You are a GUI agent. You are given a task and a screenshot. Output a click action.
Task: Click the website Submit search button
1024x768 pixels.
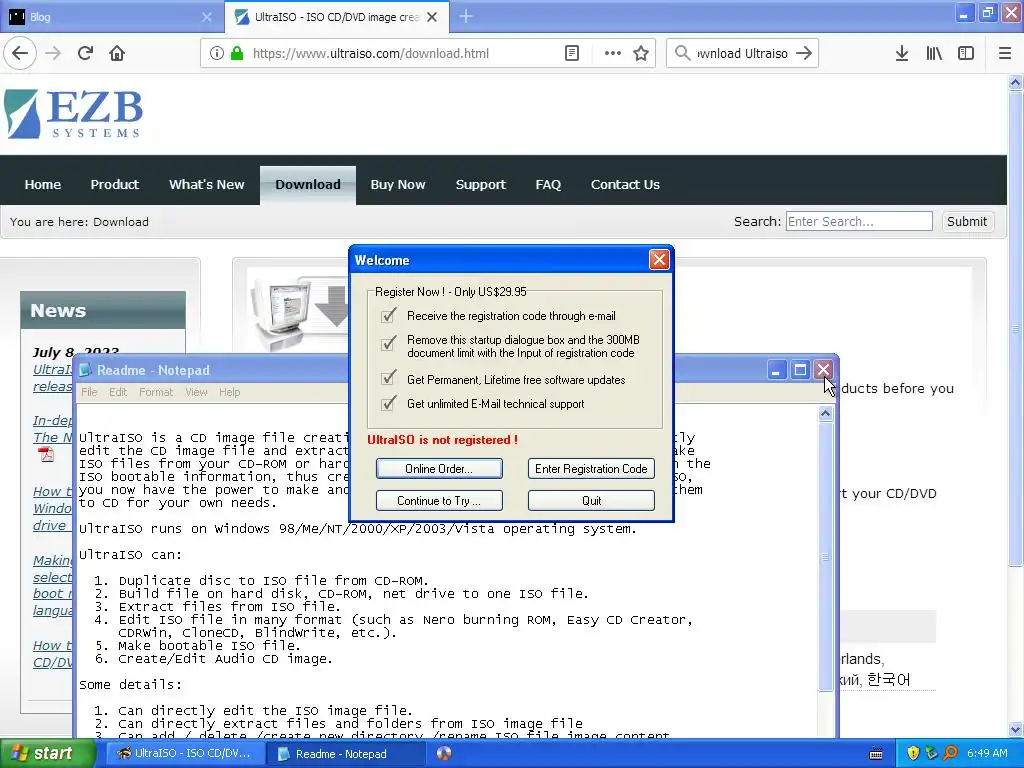click(967, 221)
